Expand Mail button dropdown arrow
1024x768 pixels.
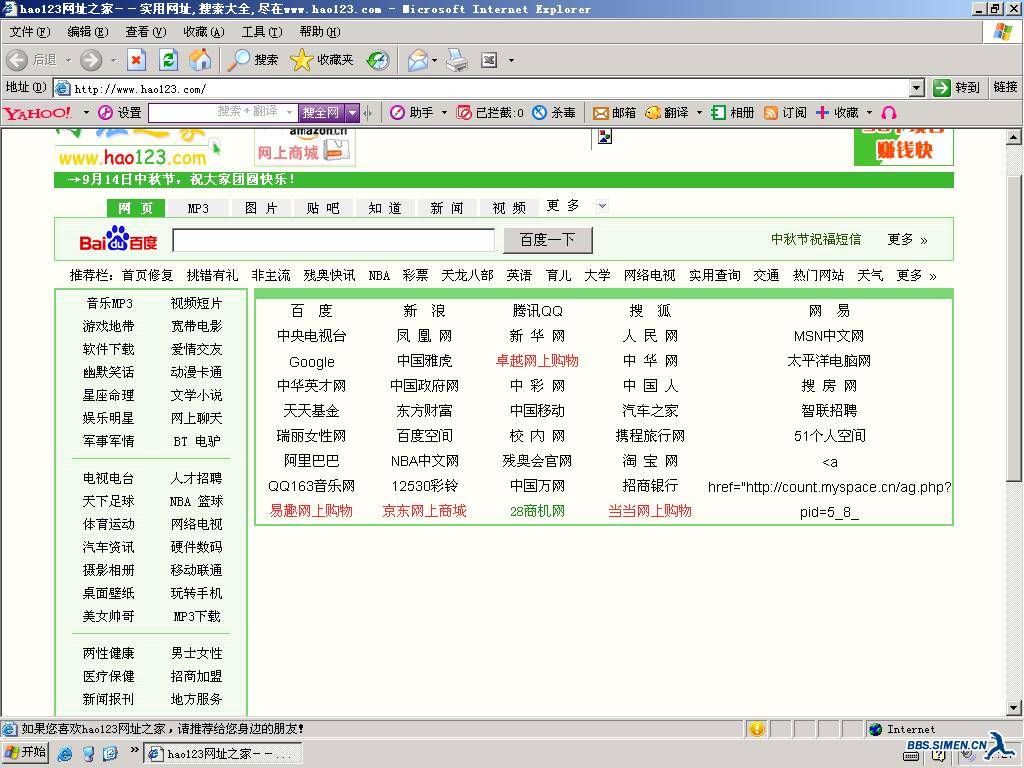tap(434, 60)
